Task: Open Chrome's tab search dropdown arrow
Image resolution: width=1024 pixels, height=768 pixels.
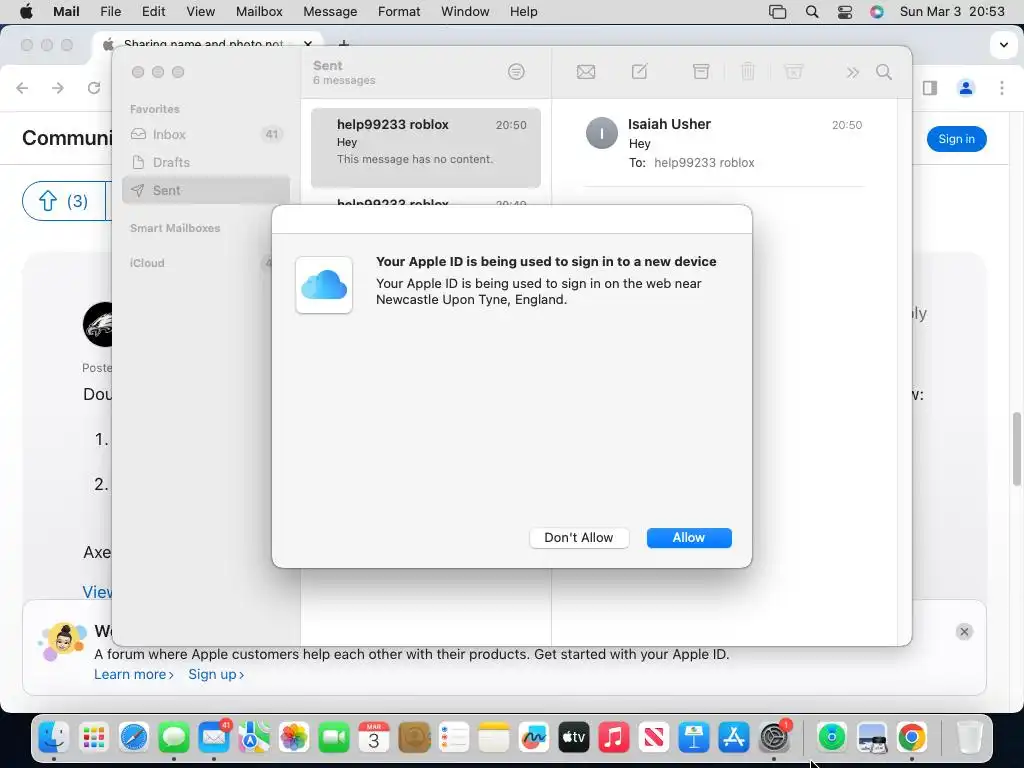Action: point(1004,45)
